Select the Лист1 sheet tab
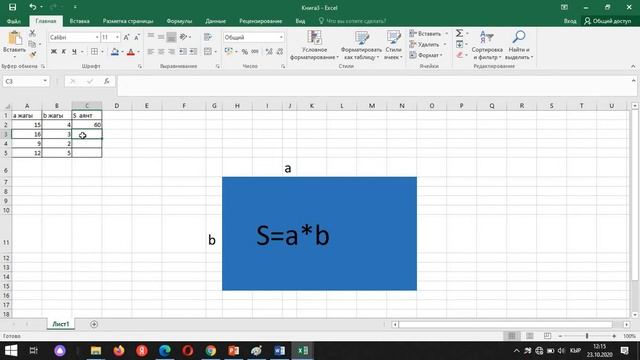The width and height of the screenshot is (640, 360). click(x=61, y=324)
